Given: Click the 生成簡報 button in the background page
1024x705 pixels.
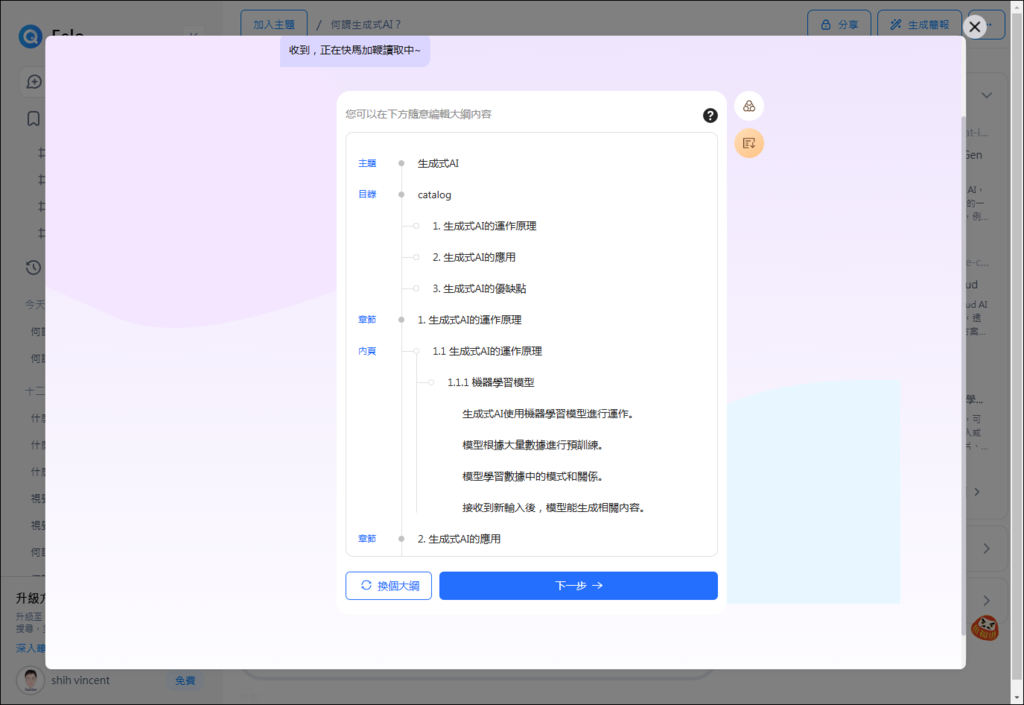Looking at the screenshot, I should pyautogui.click(x=919, y=25).
